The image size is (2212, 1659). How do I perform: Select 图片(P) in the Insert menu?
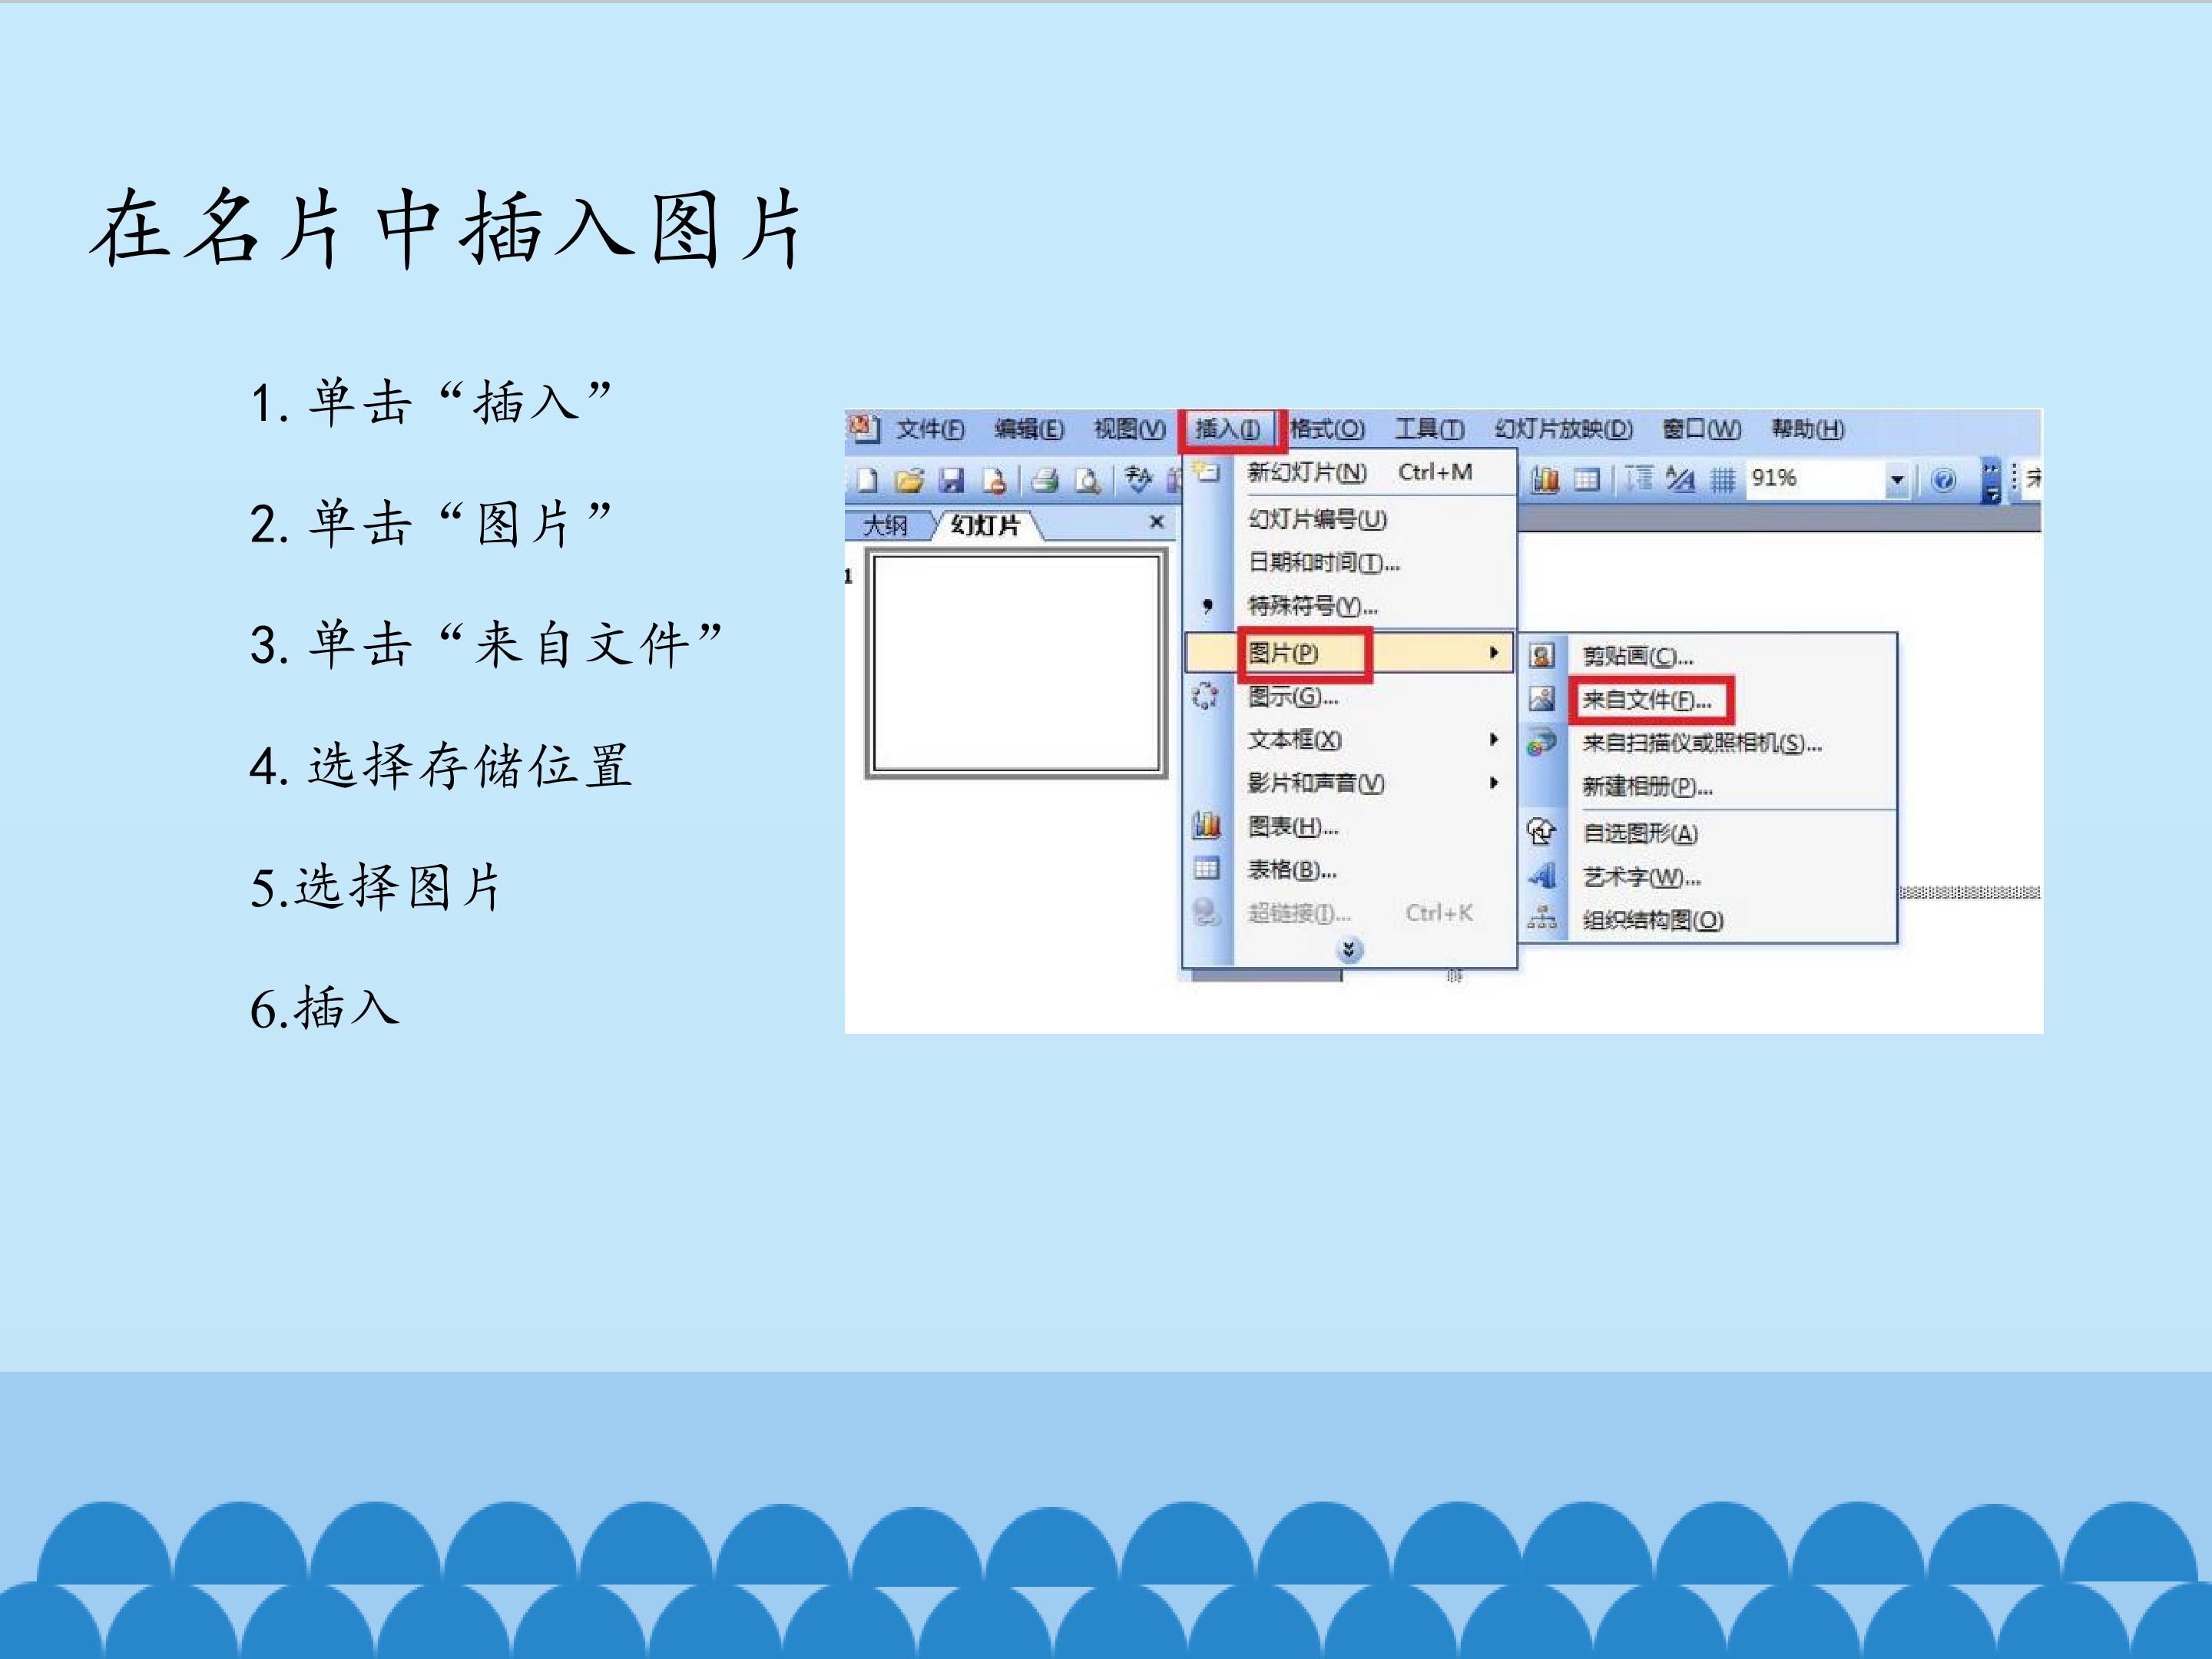click(1349, 653)
